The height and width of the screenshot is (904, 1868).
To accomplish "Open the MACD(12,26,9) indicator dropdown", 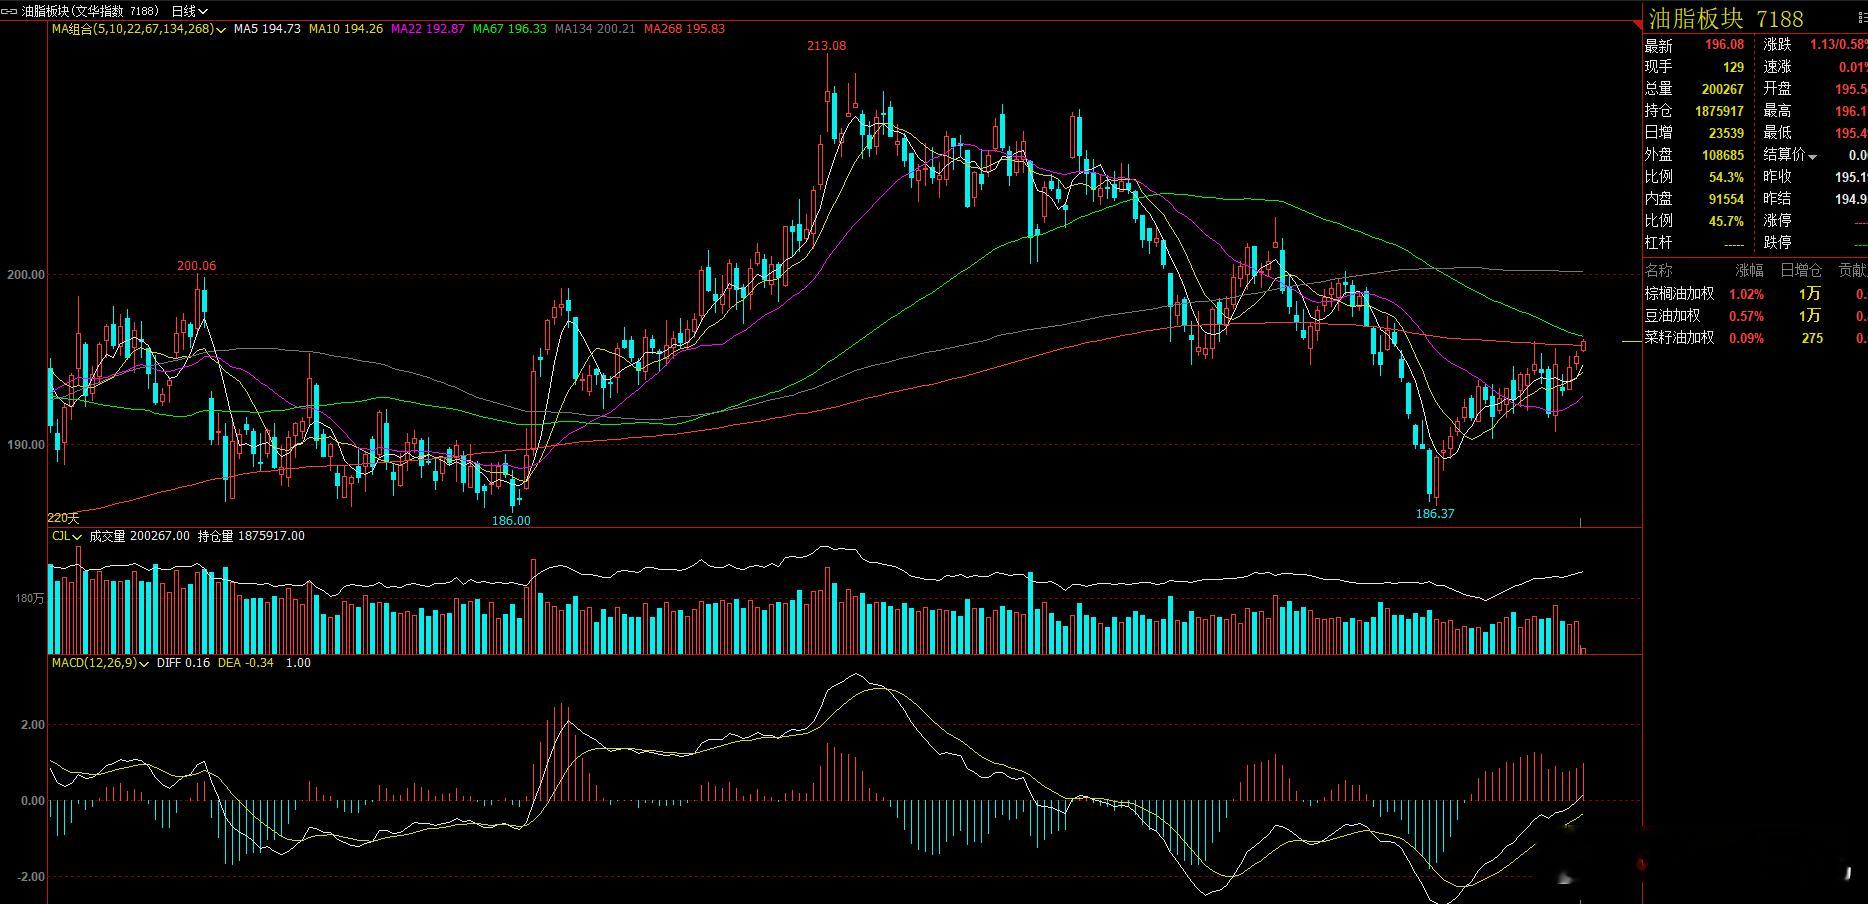I will [101, 663].
